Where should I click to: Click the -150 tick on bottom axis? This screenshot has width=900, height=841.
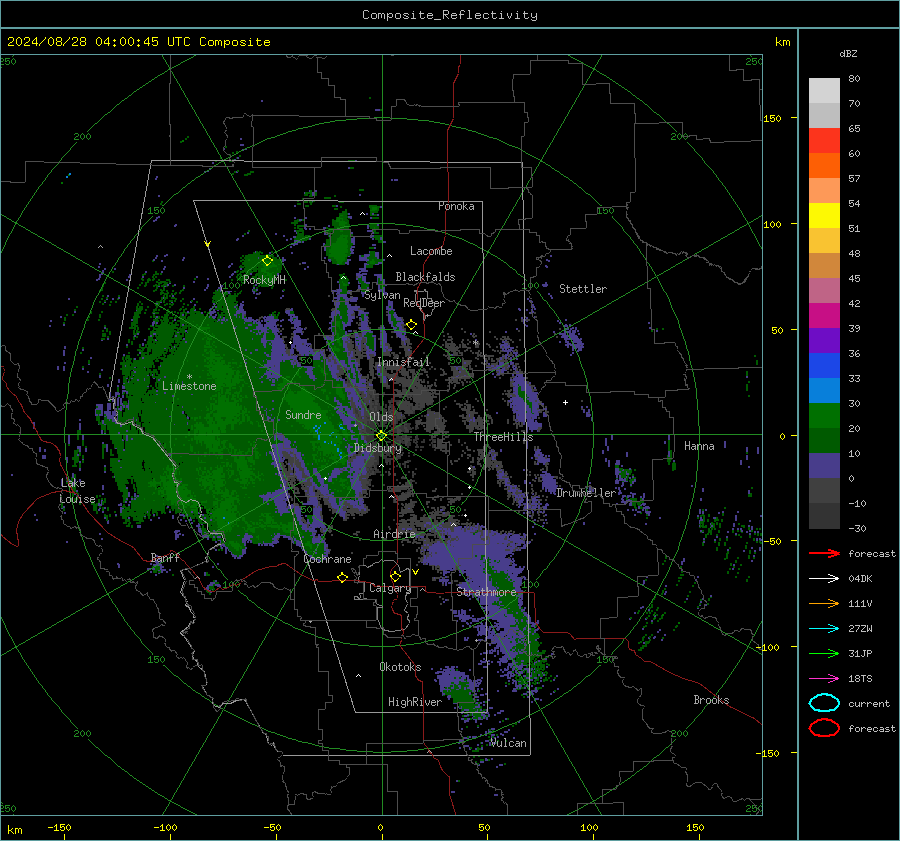[59, 827]
